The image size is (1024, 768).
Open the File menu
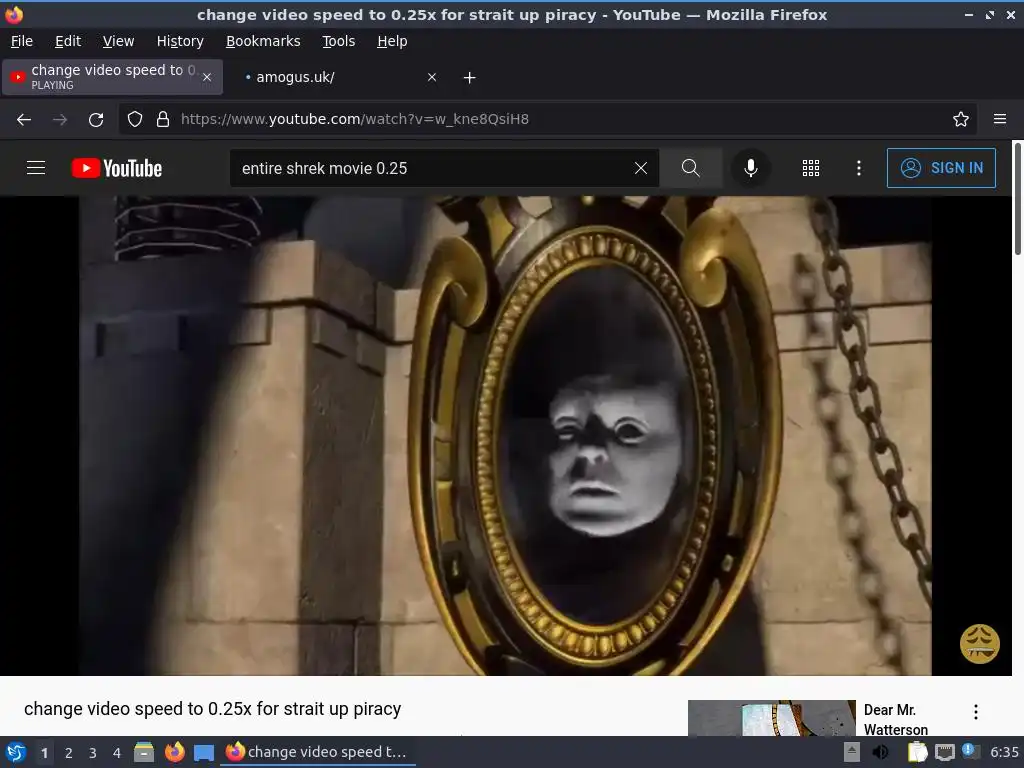(22, 41)
